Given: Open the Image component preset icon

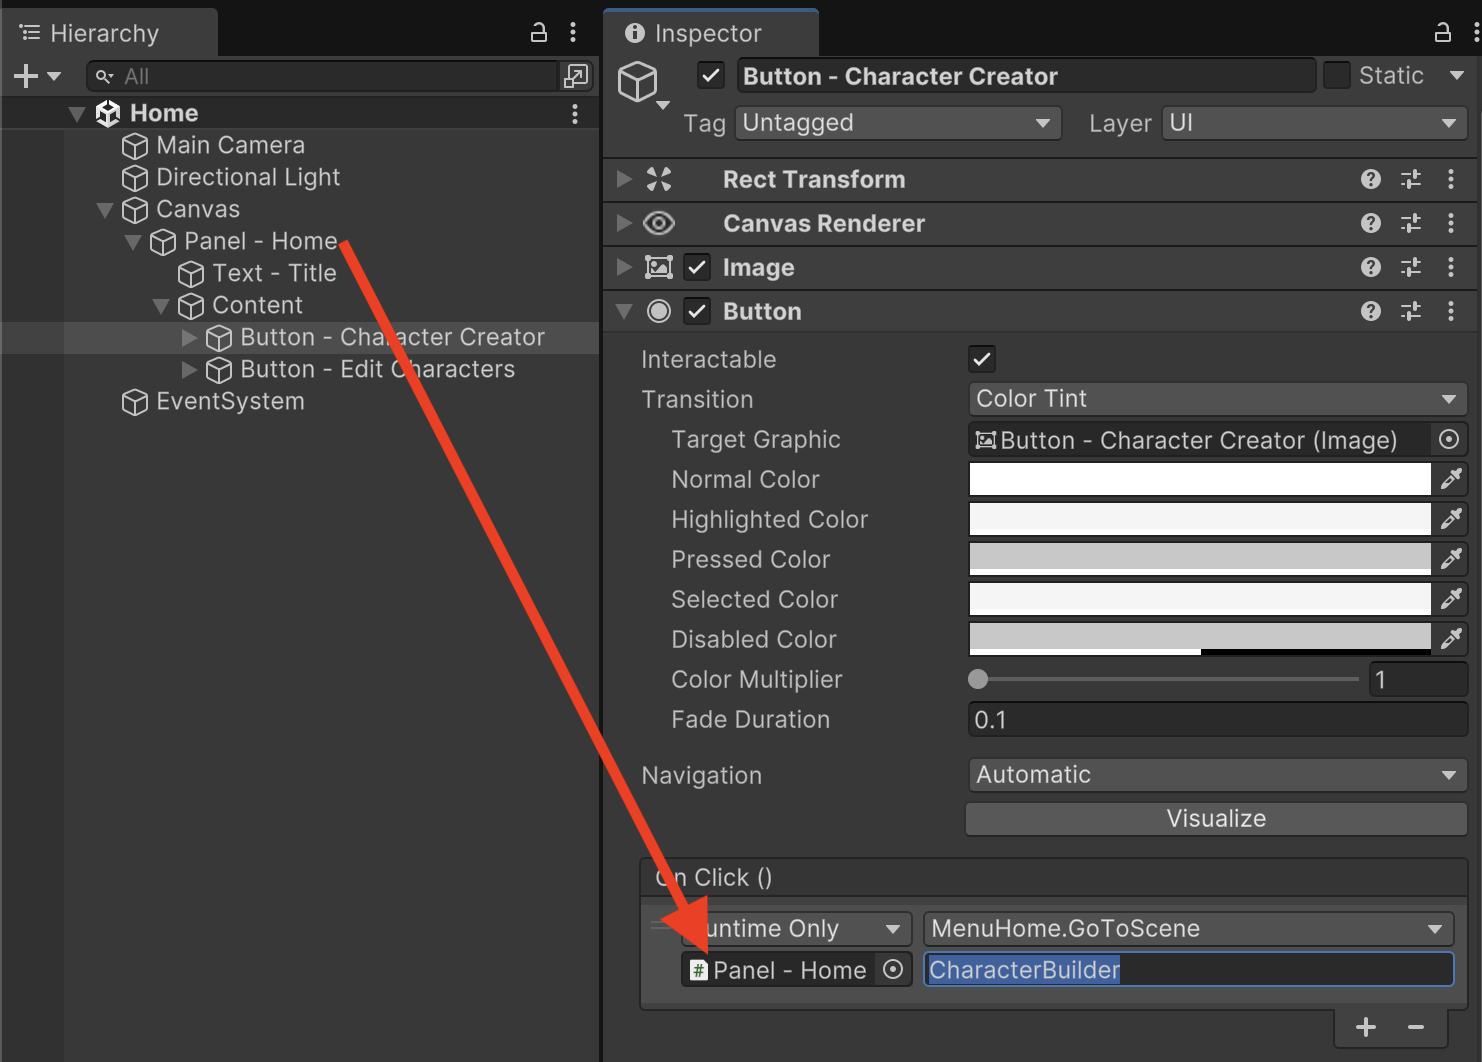Looking at the screenshot, I should click(x=1410, y=267).
